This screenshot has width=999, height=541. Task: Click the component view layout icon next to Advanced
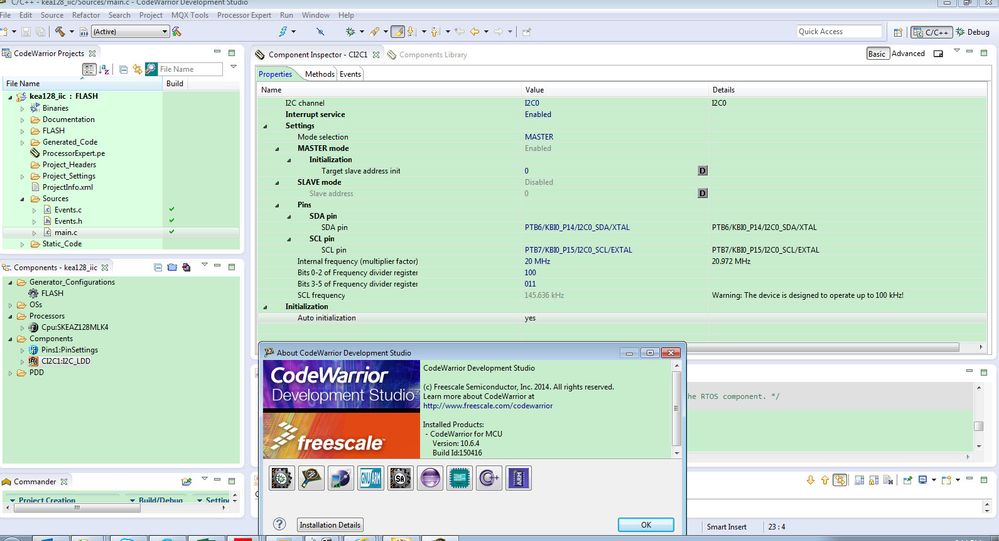(x=938, y=54)
